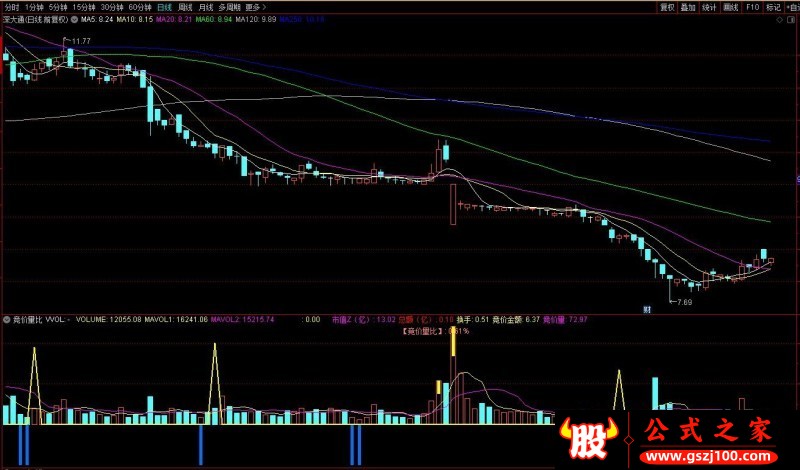Click the 竞价量比 indicator name

pyautogui.click(x=28, y=320)
